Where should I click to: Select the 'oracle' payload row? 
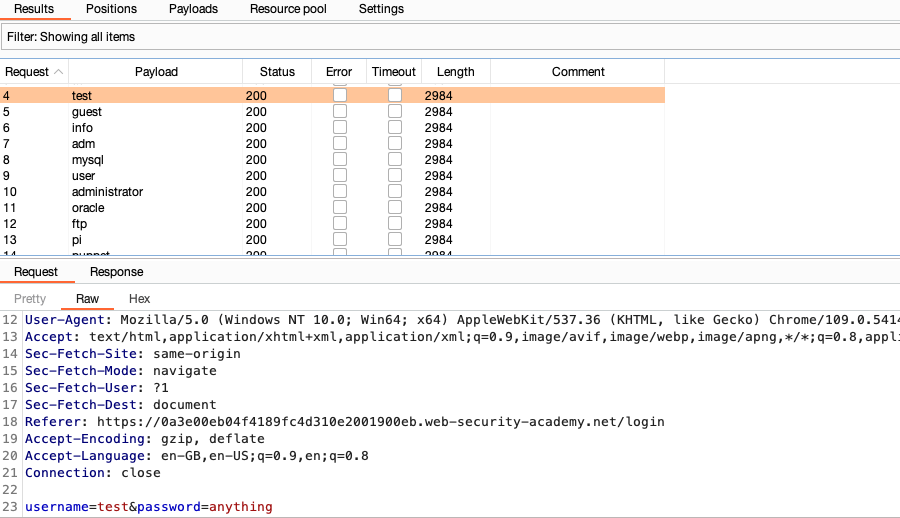coord(332,208)
